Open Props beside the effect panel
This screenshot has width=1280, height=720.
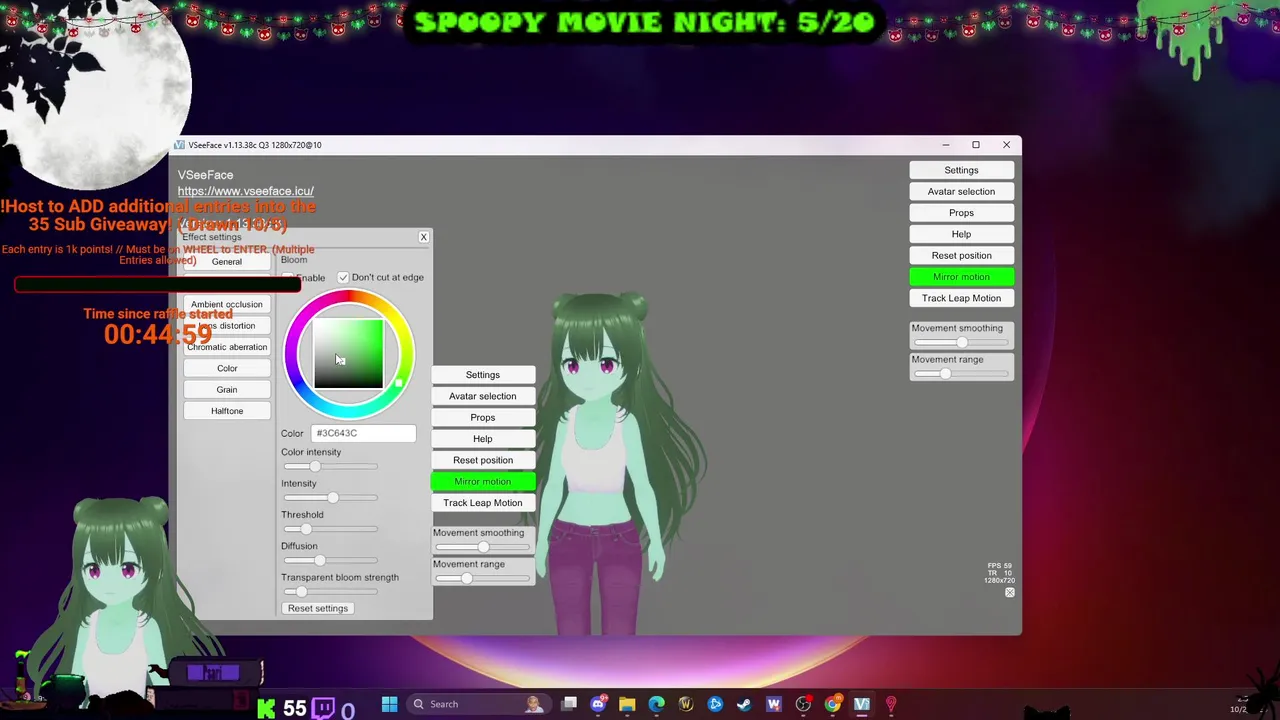(x=483, y=417)
